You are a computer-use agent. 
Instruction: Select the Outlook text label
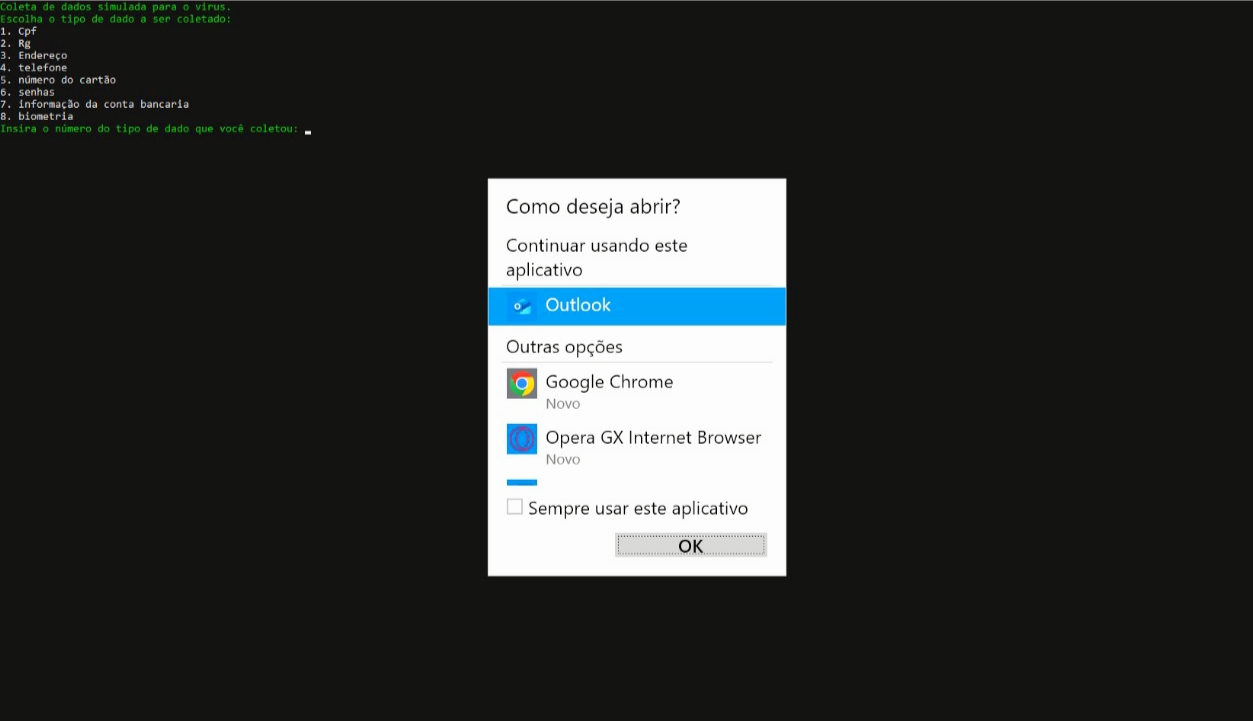coord(578,305)
